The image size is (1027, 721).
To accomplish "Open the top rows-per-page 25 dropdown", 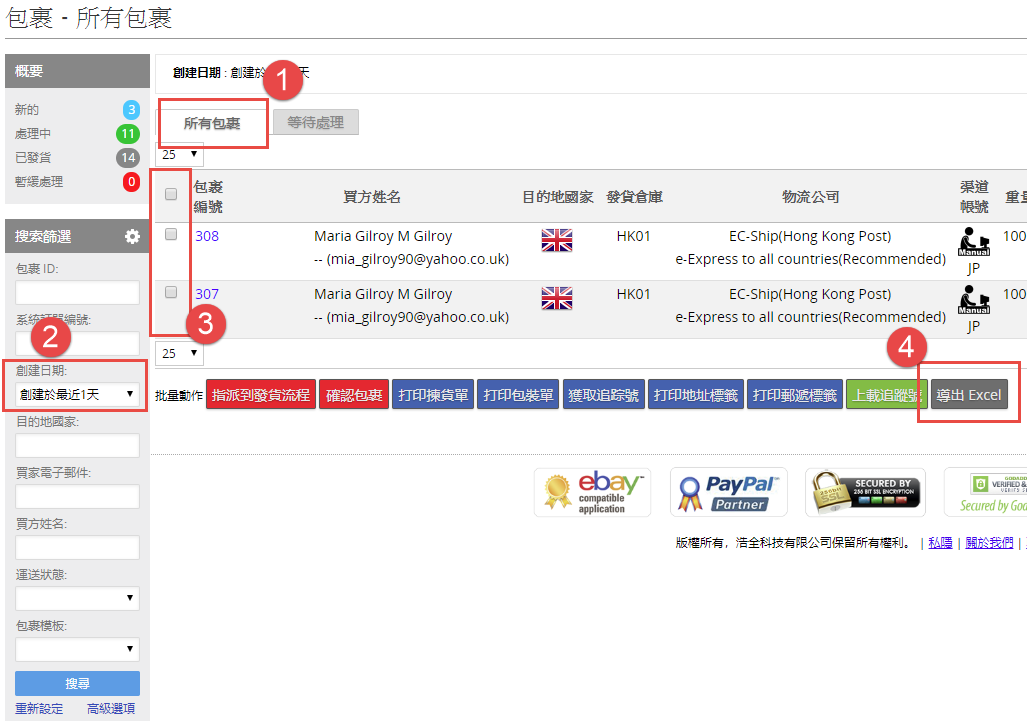I will (179, 155).
